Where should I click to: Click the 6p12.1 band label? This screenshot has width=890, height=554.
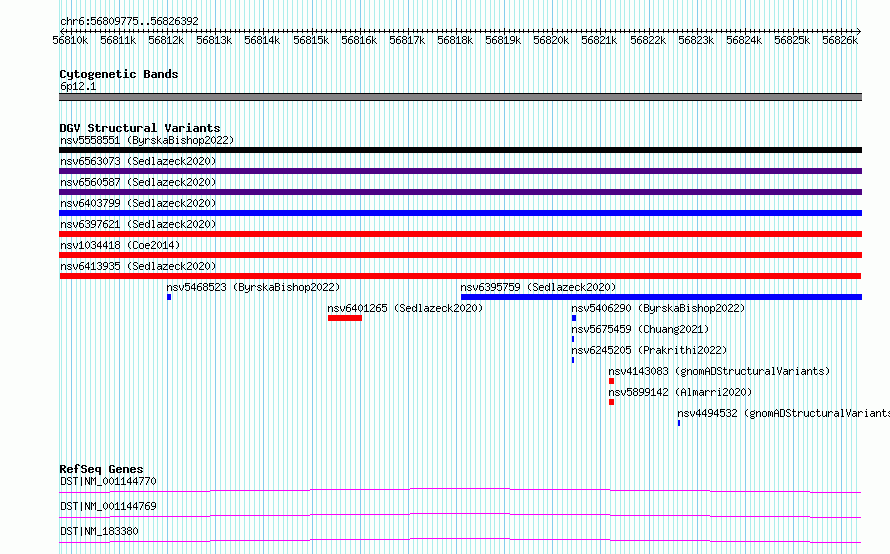point(78,87)
